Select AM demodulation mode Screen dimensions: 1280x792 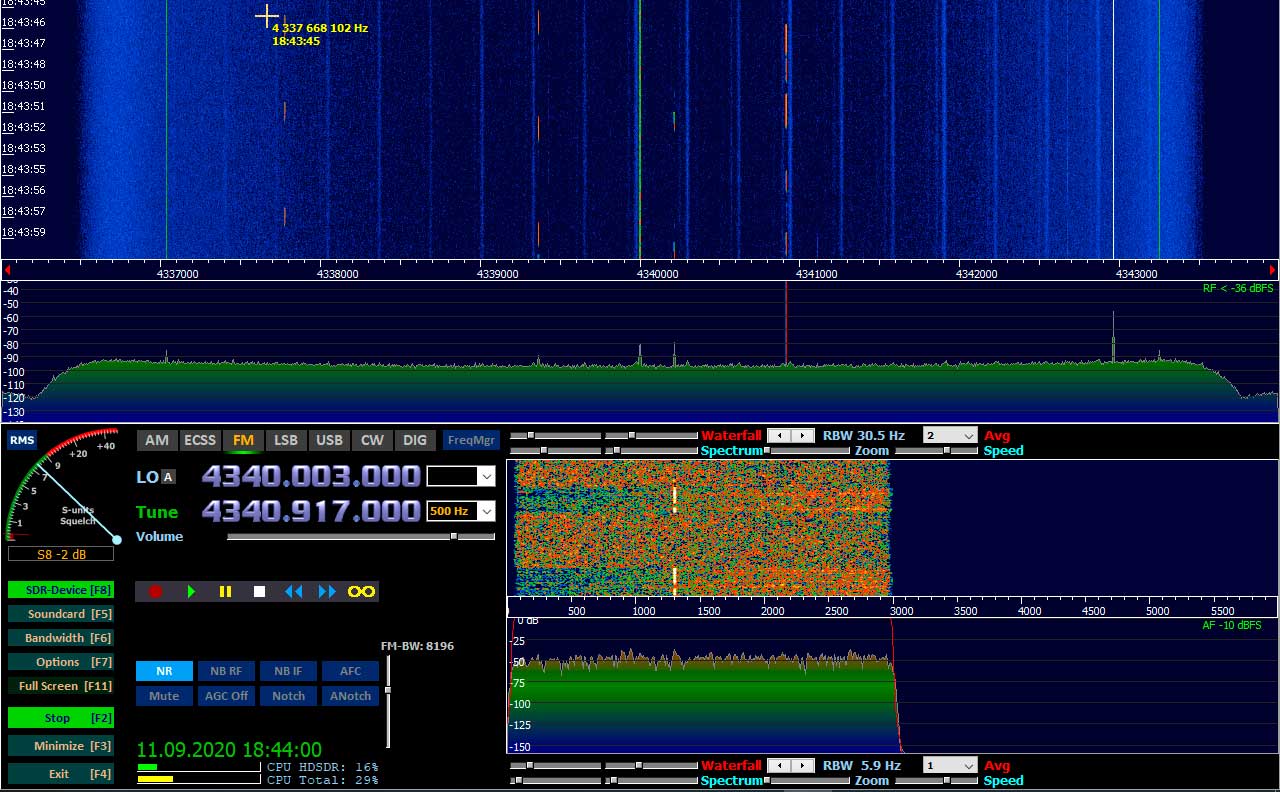(157, 440)
